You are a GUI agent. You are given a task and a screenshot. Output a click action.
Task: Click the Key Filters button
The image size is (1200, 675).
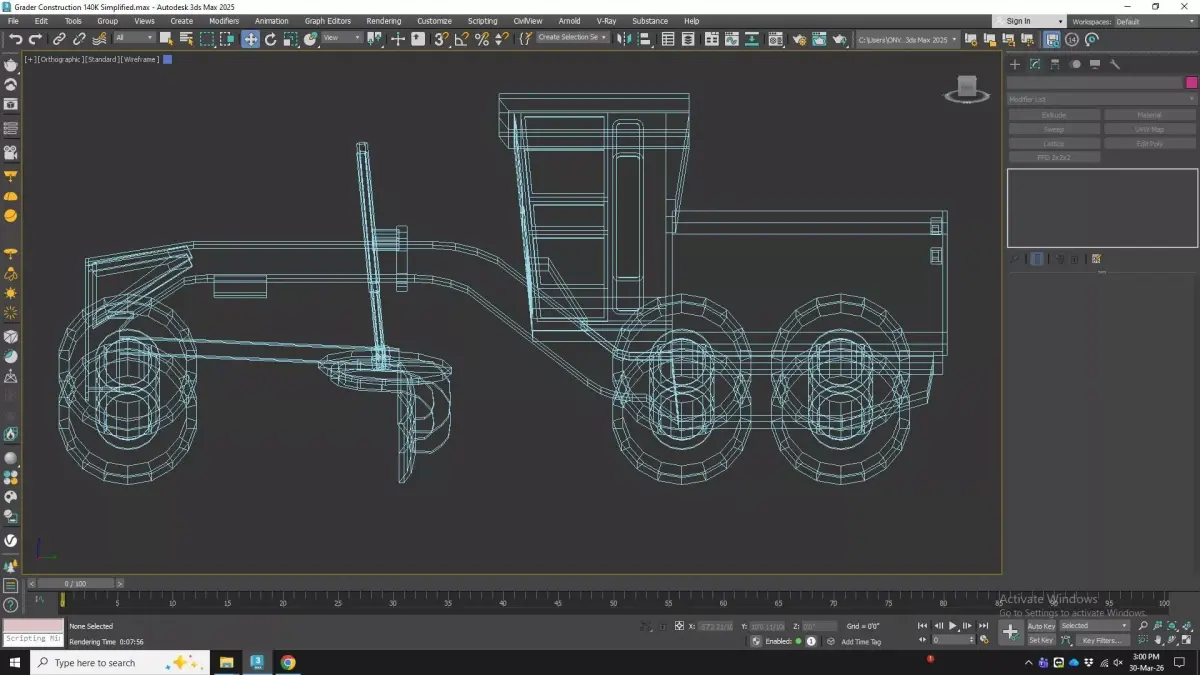pyautogui.click(x=1101, y=640)
